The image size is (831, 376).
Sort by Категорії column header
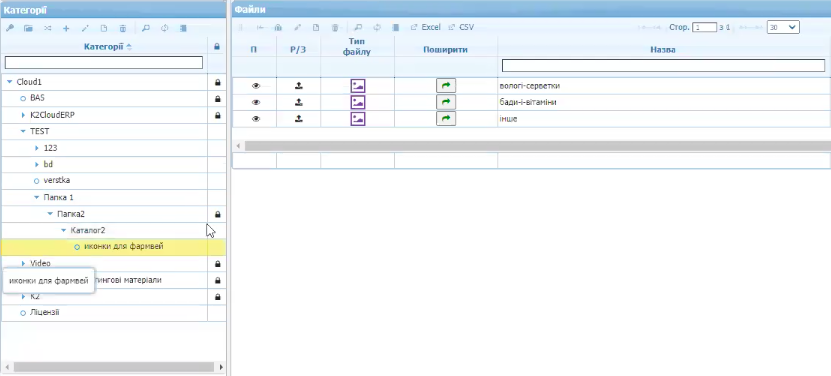(104, 47)
